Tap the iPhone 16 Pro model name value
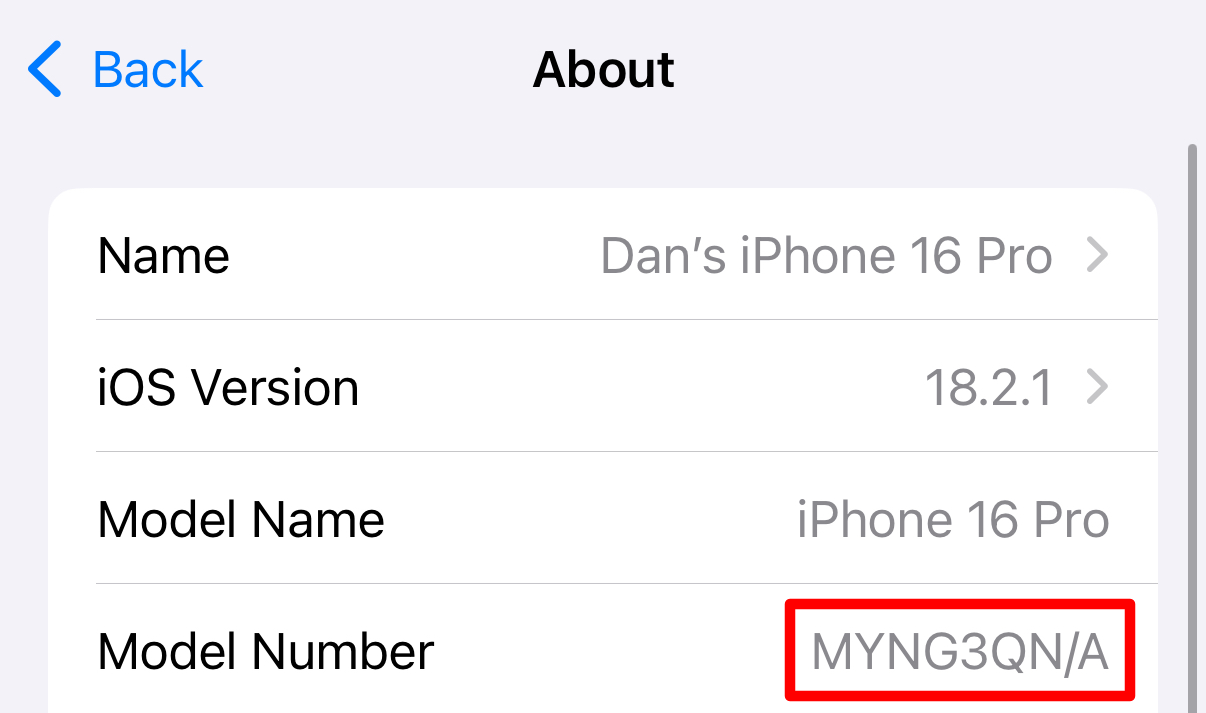This screenshot has height=713, width=1206. click(x=953, y=520)
